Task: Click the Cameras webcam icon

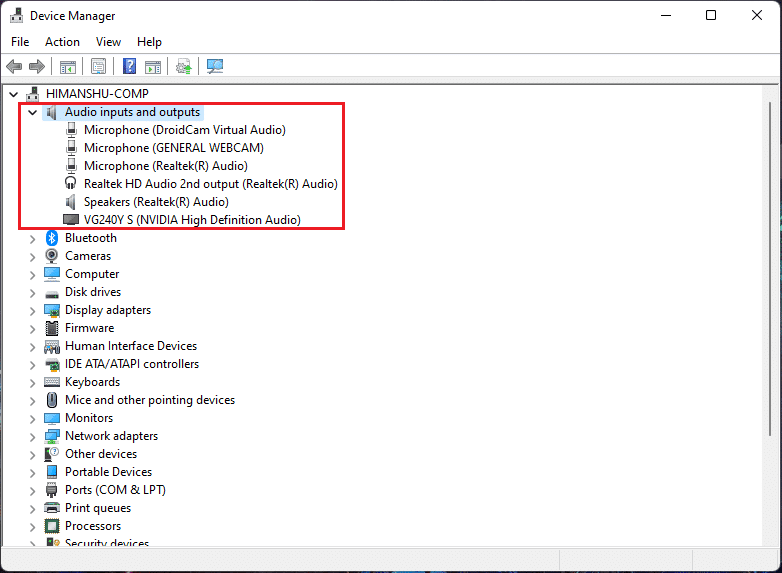Action: [x=51, y=256]
